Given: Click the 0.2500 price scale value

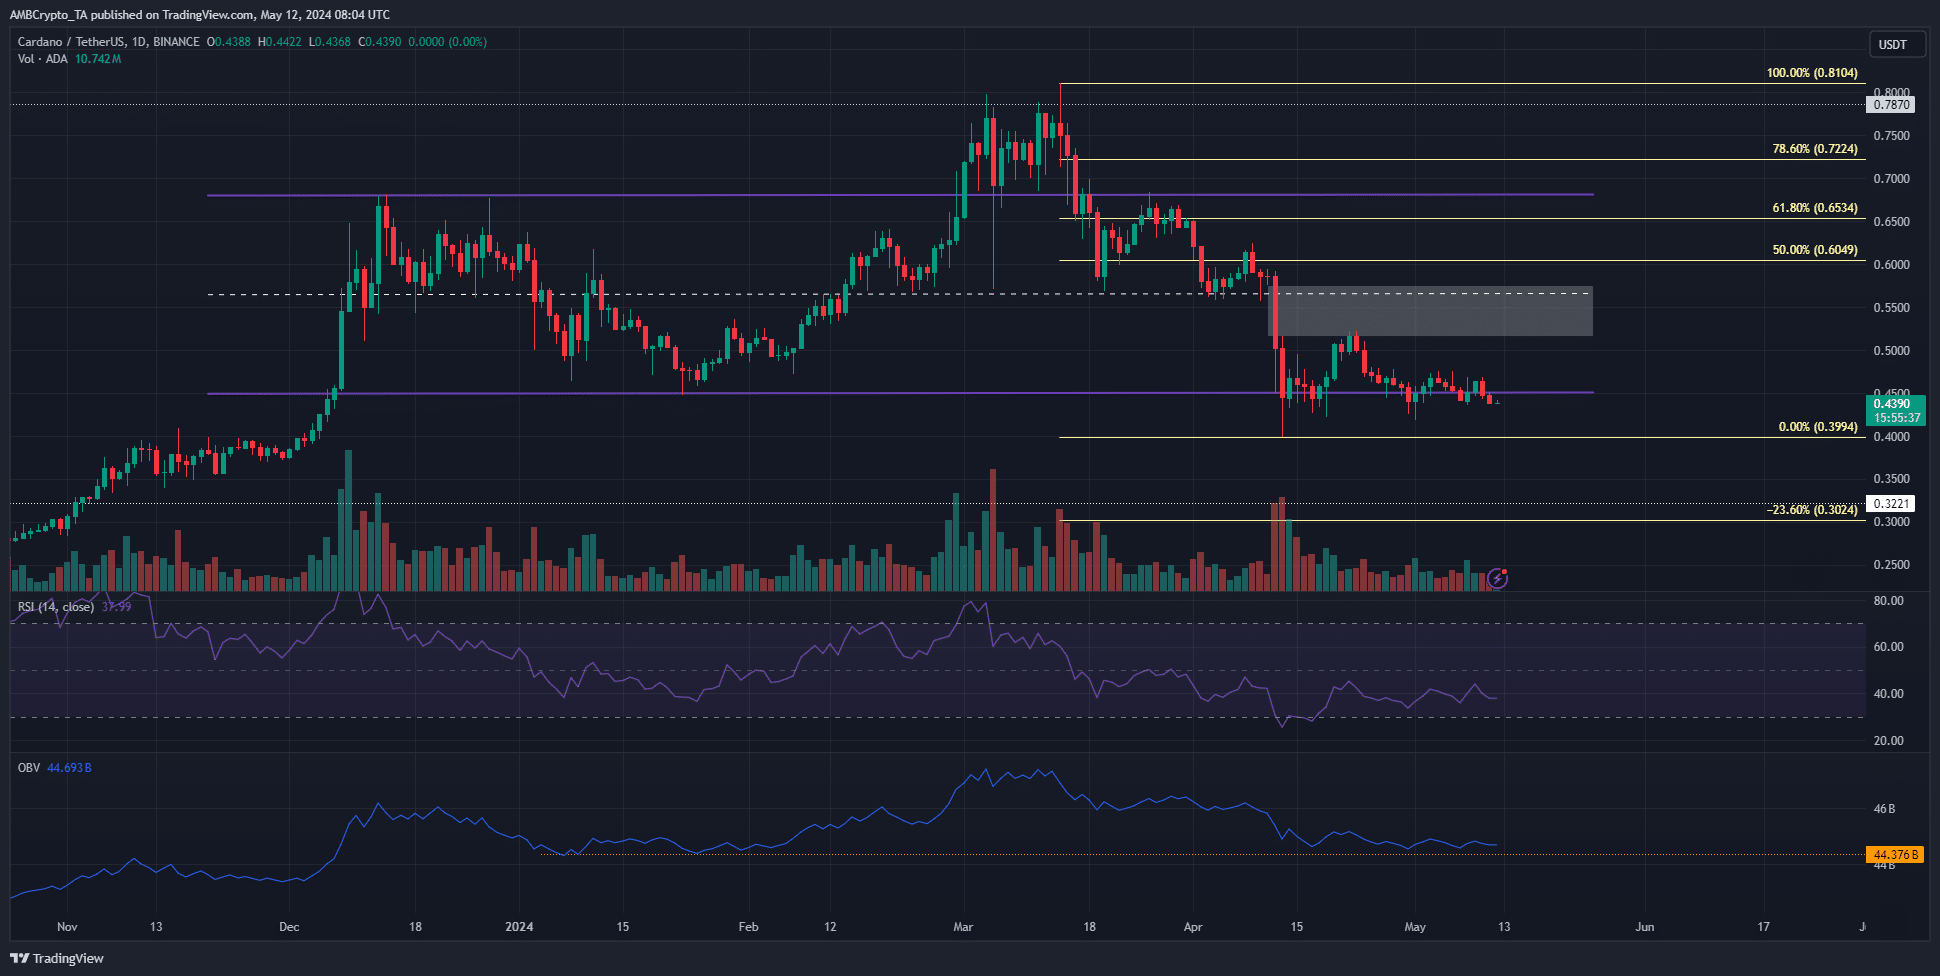Looking at the screenshot, I should tap(1891, 565).
